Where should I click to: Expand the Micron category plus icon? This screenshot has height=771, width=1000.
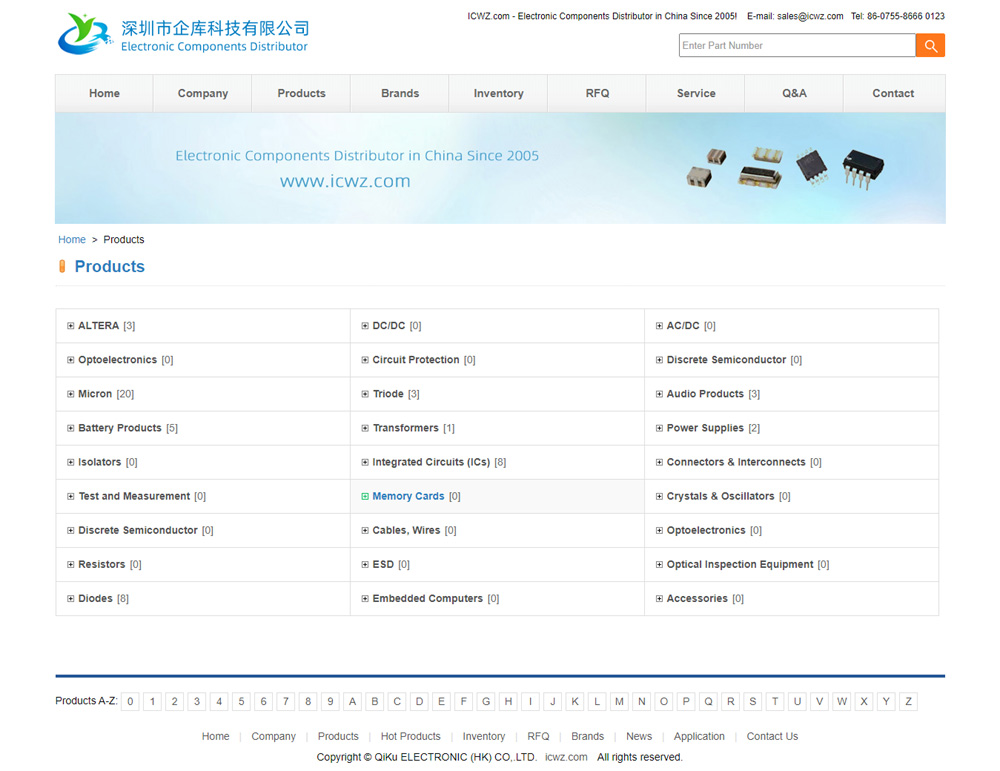tap(70, 394)
